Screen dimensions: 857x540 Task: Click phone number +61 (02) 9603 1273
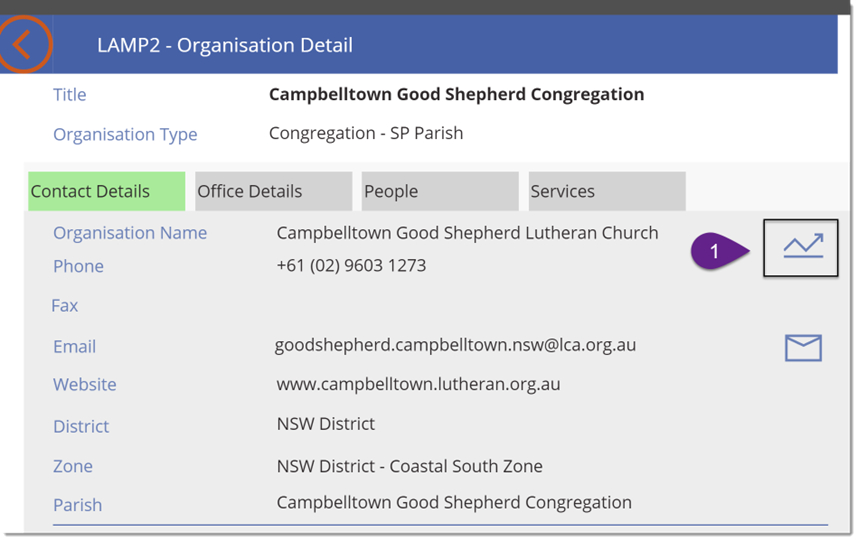(351, 266)
